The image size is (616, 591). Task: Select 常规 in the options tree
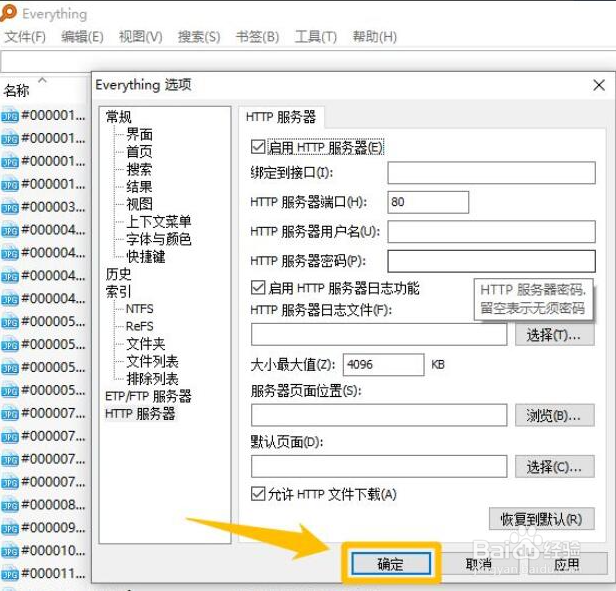[x=118, y=117]
